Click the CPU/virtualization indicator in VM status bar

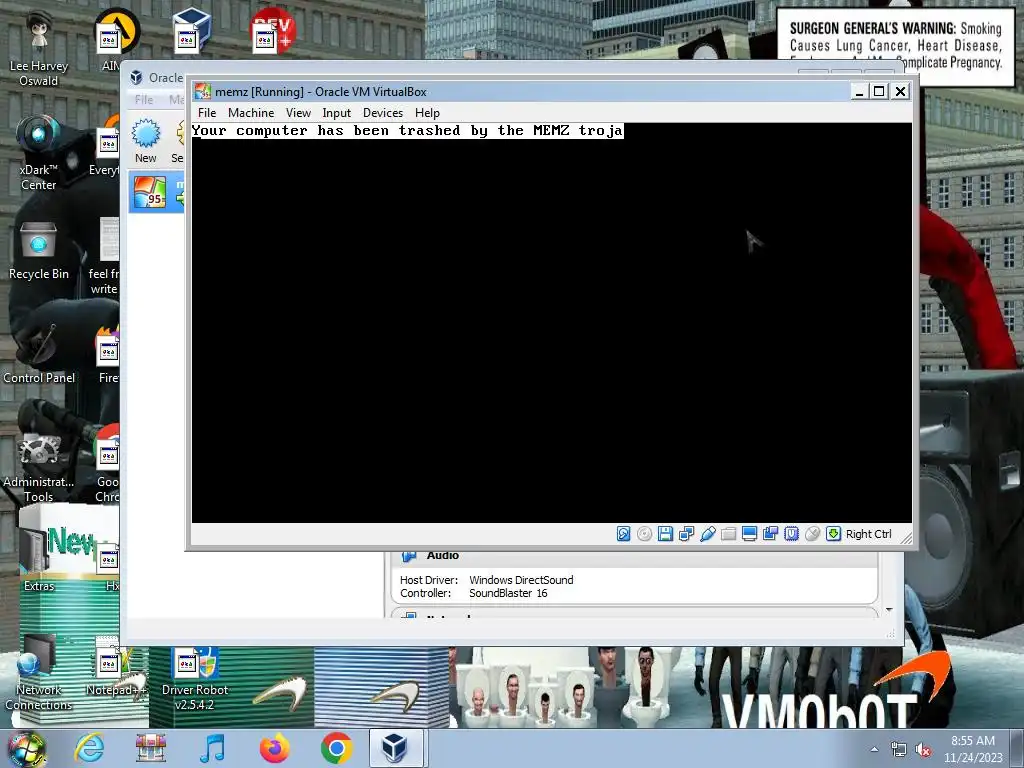pyautogui.click(x=791, y=534)
